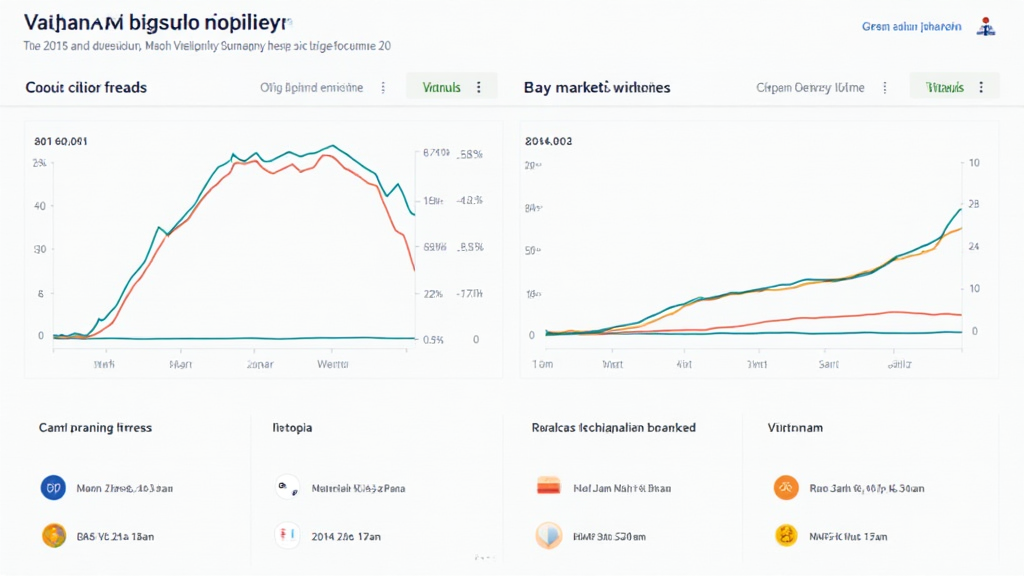Click the icon next to "2014 2ific 17an"
This screenshot has width=1024, height=576.
pos(287,536)
